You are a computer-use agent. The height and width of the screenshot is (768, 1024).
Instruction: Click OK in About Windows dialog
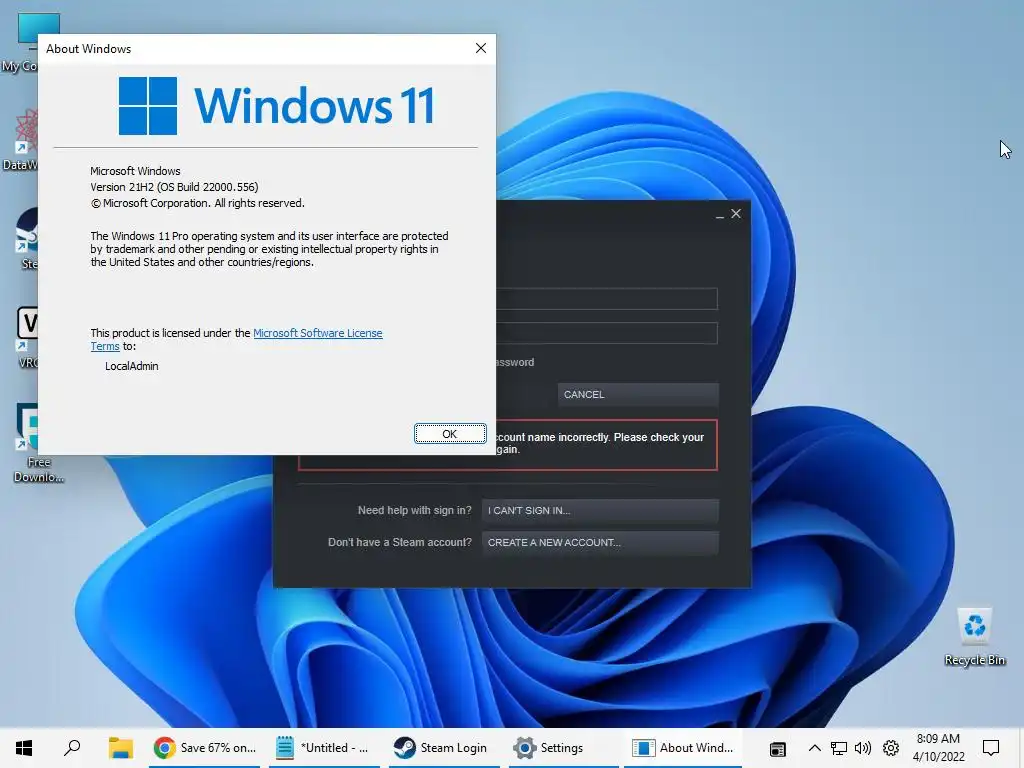pos(449,434)
